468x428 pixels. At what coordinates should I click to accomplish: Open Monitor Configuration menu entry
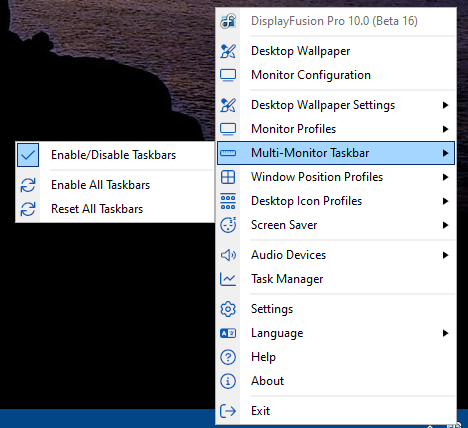pos(336,75)
